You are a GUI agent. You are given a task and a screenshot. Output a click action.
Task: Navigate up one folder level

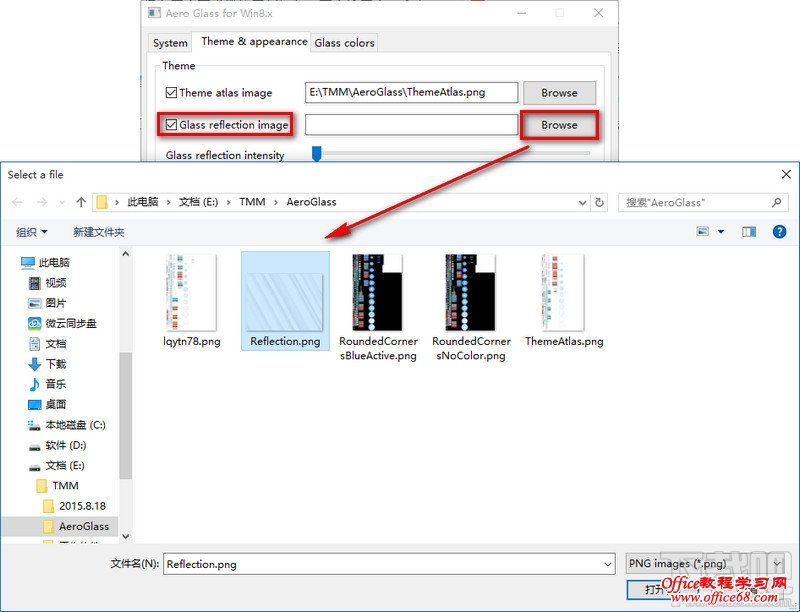(81, 202)
